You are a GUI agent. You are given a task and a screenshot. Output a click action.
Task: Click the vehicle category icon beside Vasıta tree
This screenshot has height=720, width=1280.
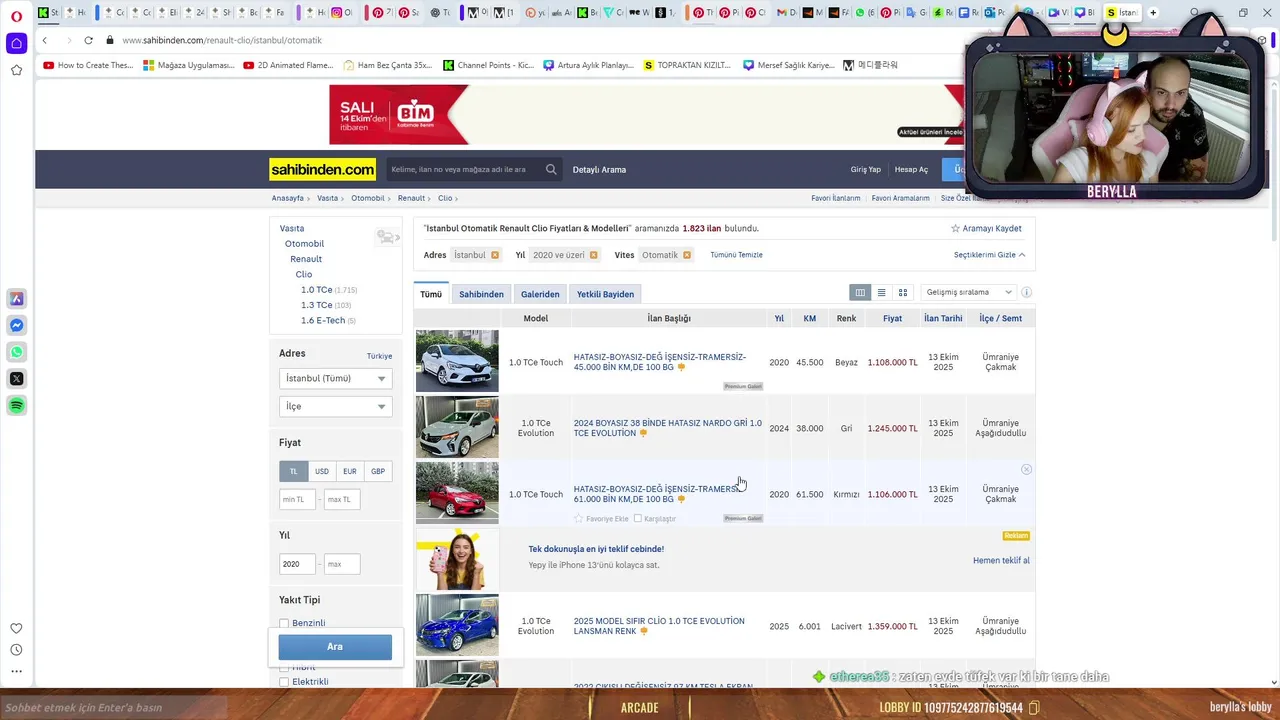coord(387,237)
